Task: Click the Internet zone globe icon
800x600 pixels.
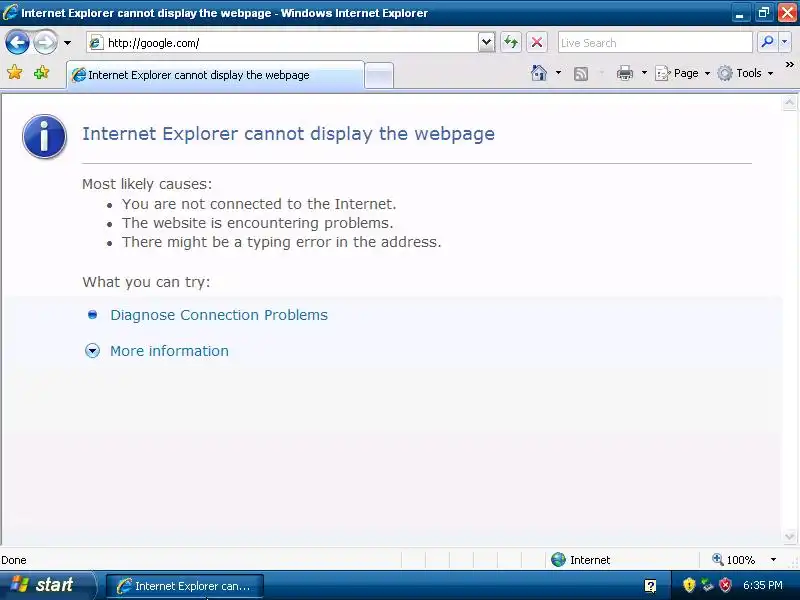Action: [x=558, y=560]
